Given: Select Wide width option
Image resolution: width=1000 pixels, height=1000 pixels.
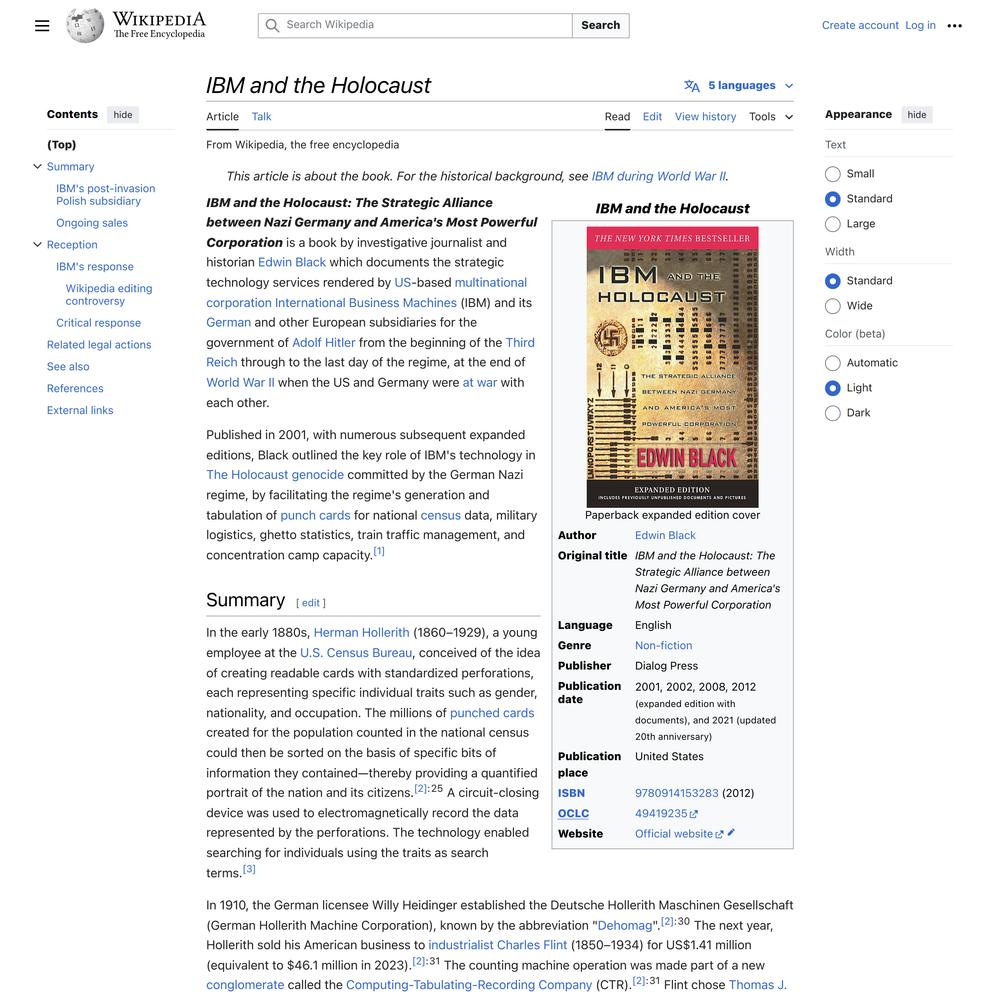Looking at the screenshot, I should 832,306.
